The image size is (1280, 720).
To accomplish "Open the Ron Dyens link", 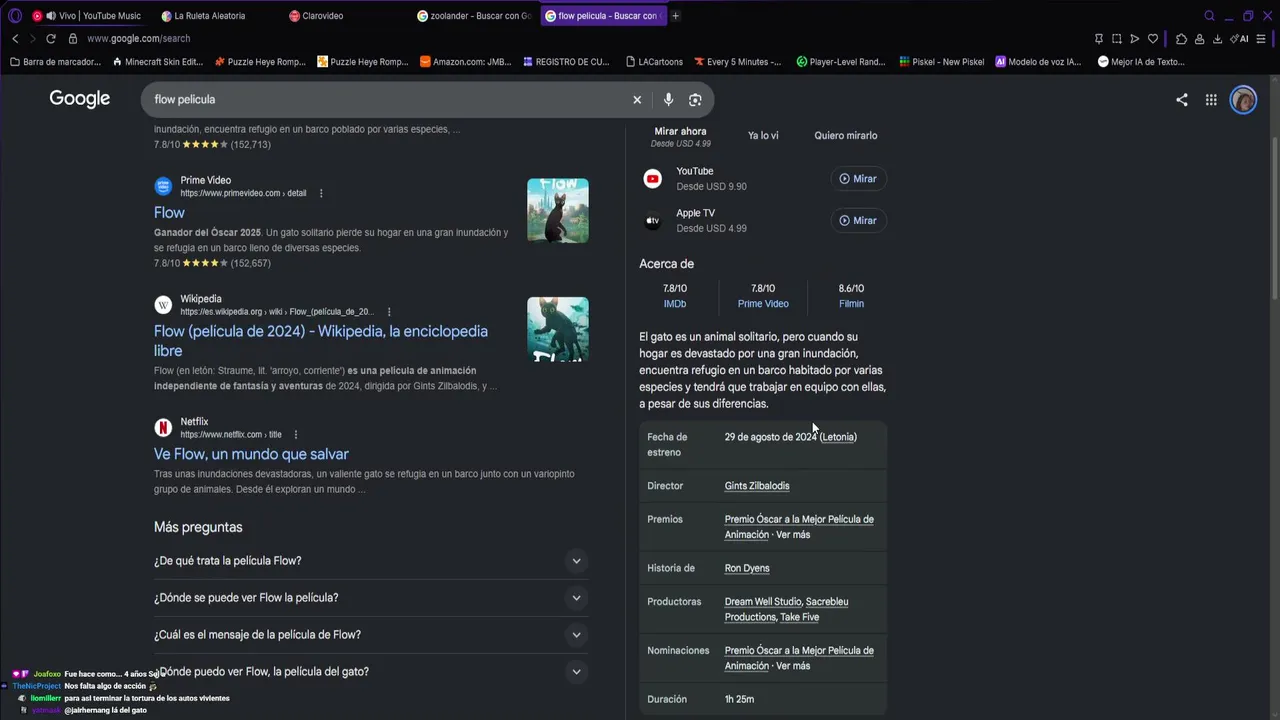I will click(x=747, y=568).
